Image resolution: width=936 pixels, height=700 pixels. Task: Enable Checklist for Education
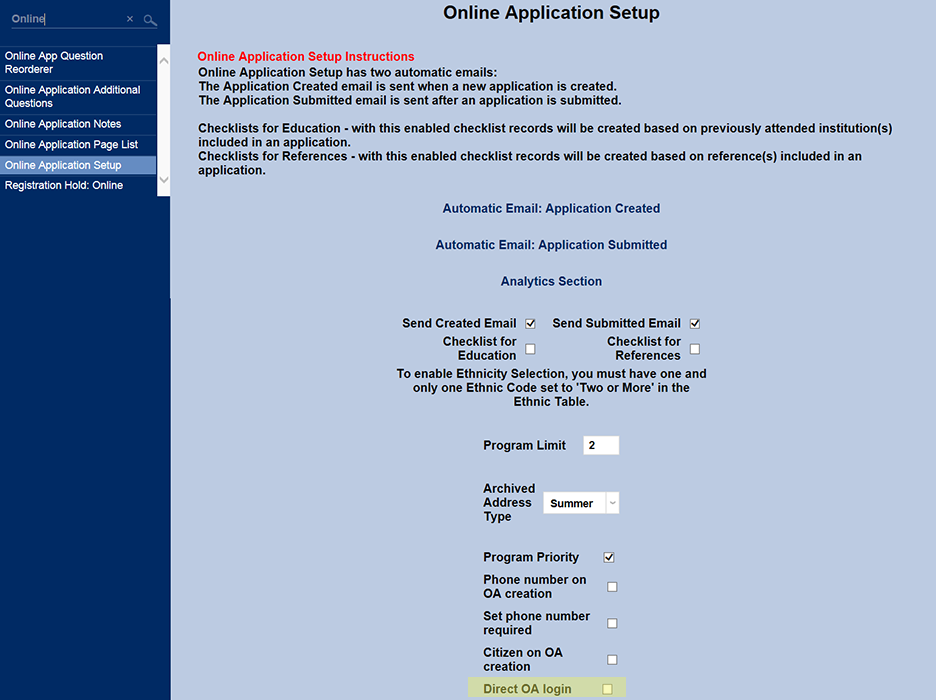530,348
